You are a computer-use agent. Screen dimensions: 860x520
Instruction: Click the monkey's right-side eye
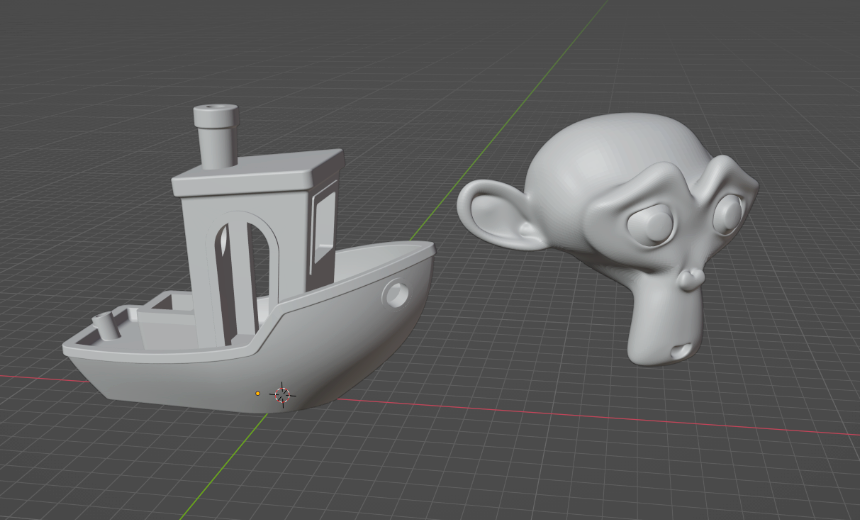tap(727, 211)
